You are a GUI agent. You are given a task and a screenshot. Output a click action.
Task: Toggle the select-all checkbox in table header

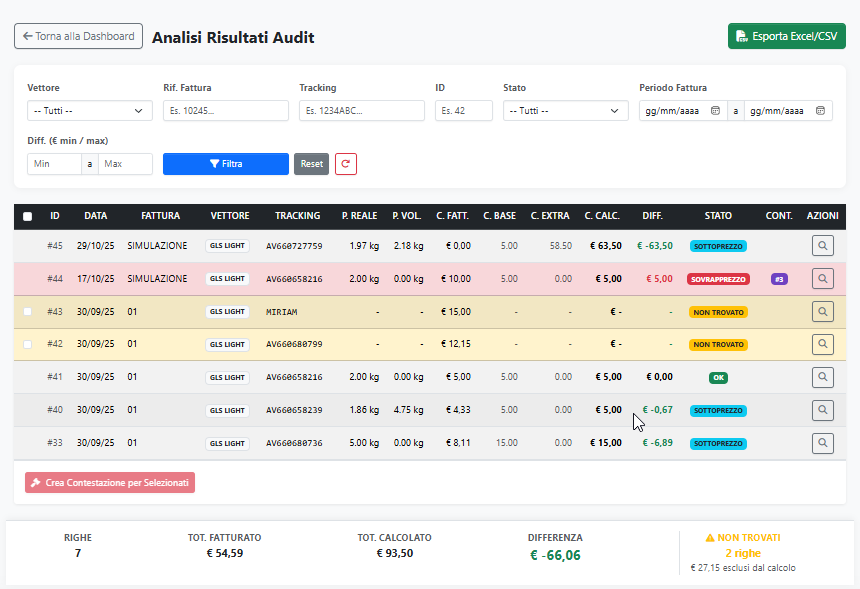pyautogui.click(x=28, y=216)
